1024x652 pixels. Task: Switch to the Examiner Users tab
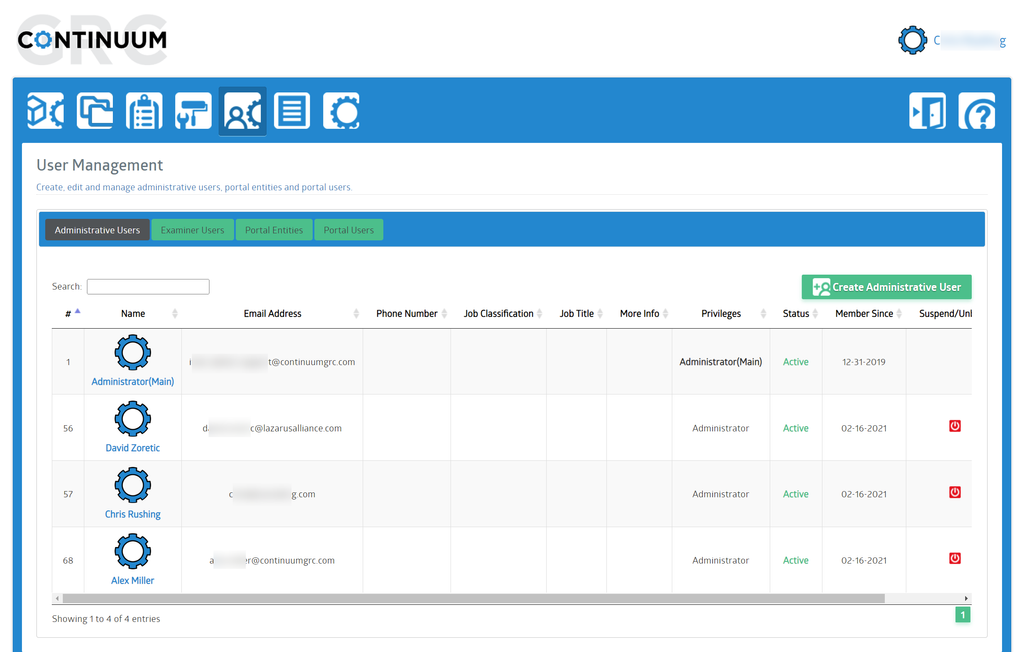193,230
